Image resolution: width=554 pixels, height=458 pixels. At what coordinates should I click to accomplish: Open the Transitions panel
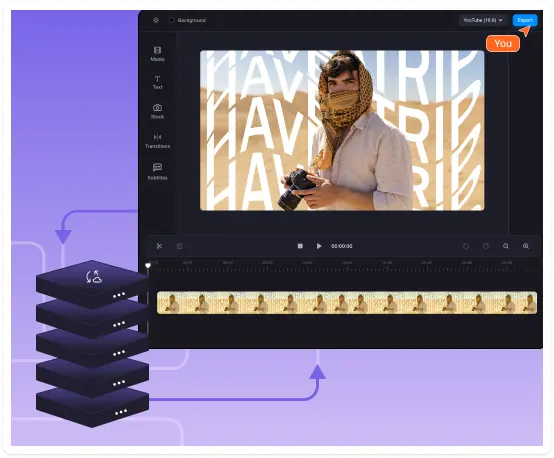(157, 141)
